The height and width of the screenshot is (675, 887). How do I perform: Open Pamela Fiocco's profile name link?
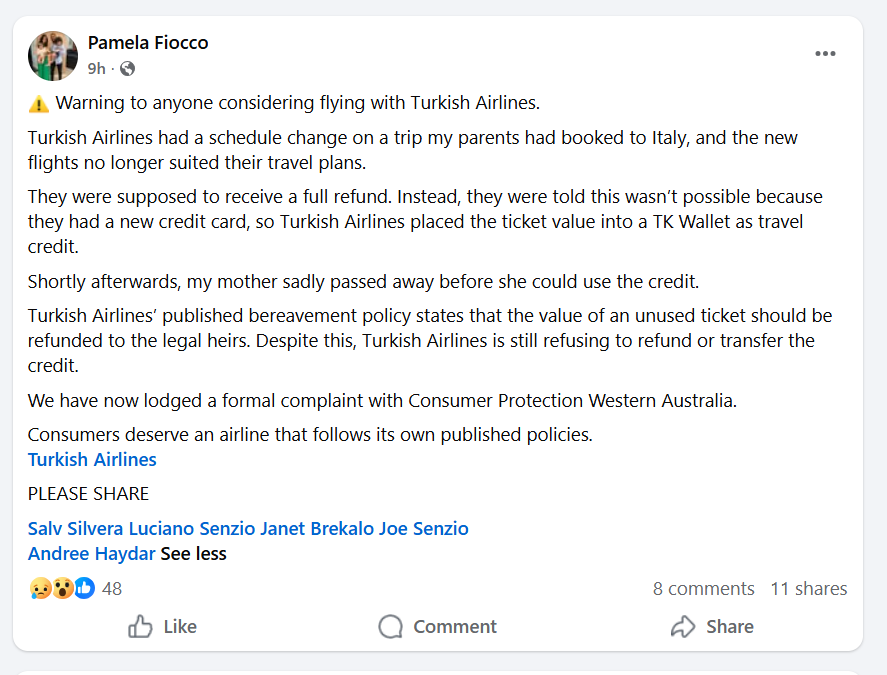point(148,42)
